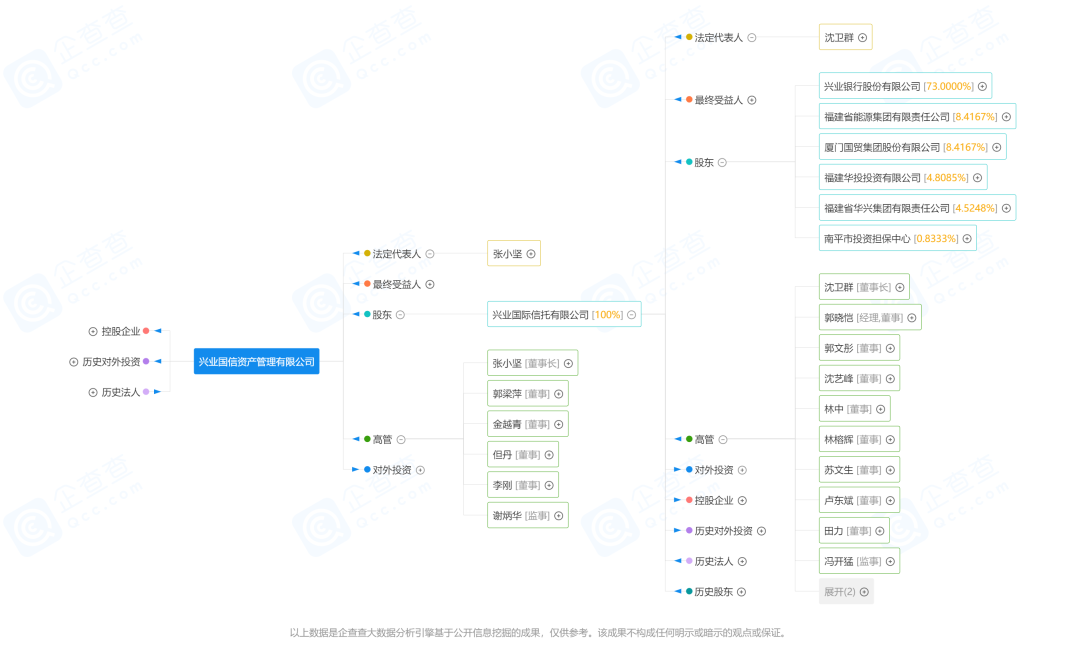
Task: Click 展开(2) to show more executives
Action: point(846,592)
